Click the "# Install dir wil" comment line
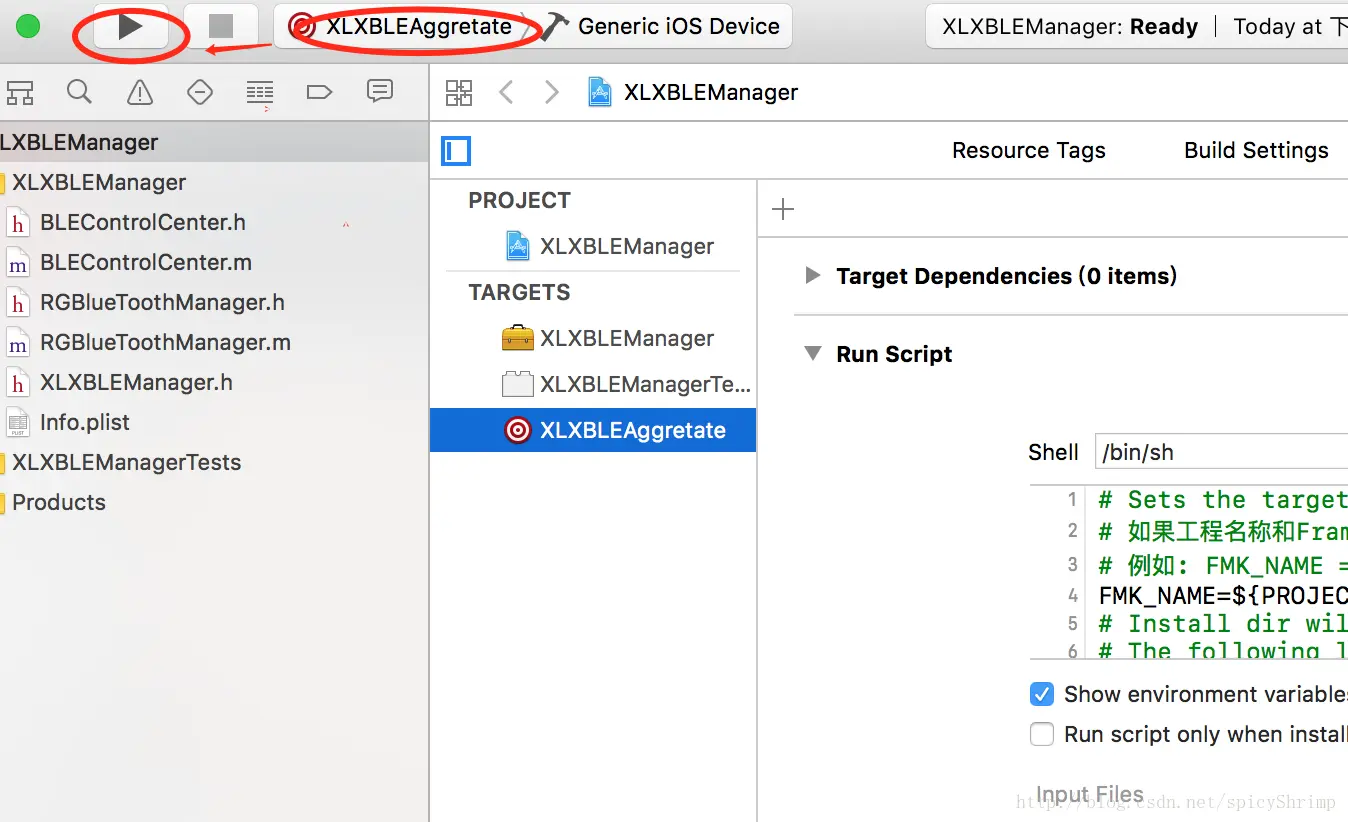Image resolution: width=1348 pixels, height=822 pixels. point(1222,624)
